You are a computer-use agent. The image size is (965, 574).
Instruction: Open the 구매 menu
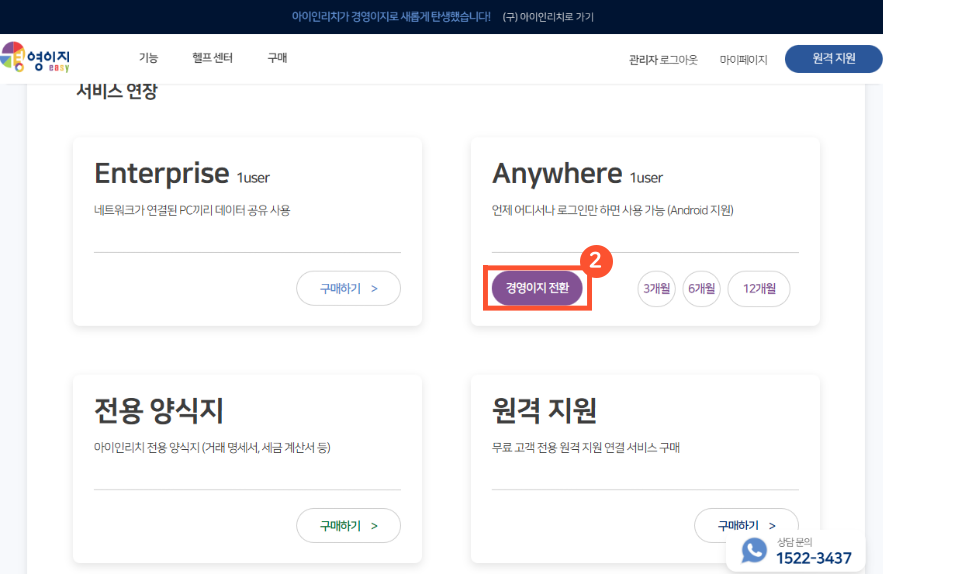[277, 59]
